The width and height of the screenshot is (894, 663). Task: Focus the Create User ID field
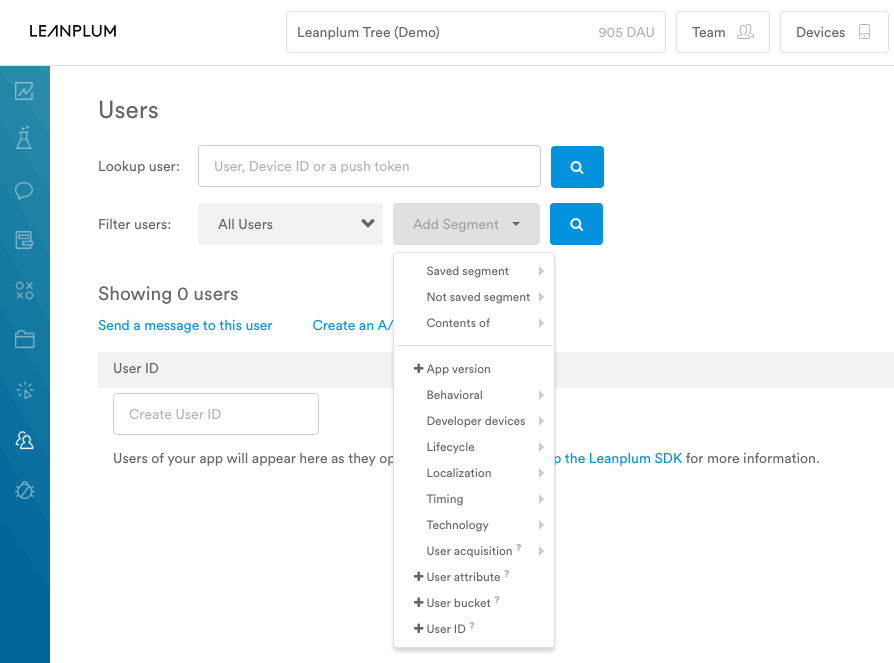216,414
